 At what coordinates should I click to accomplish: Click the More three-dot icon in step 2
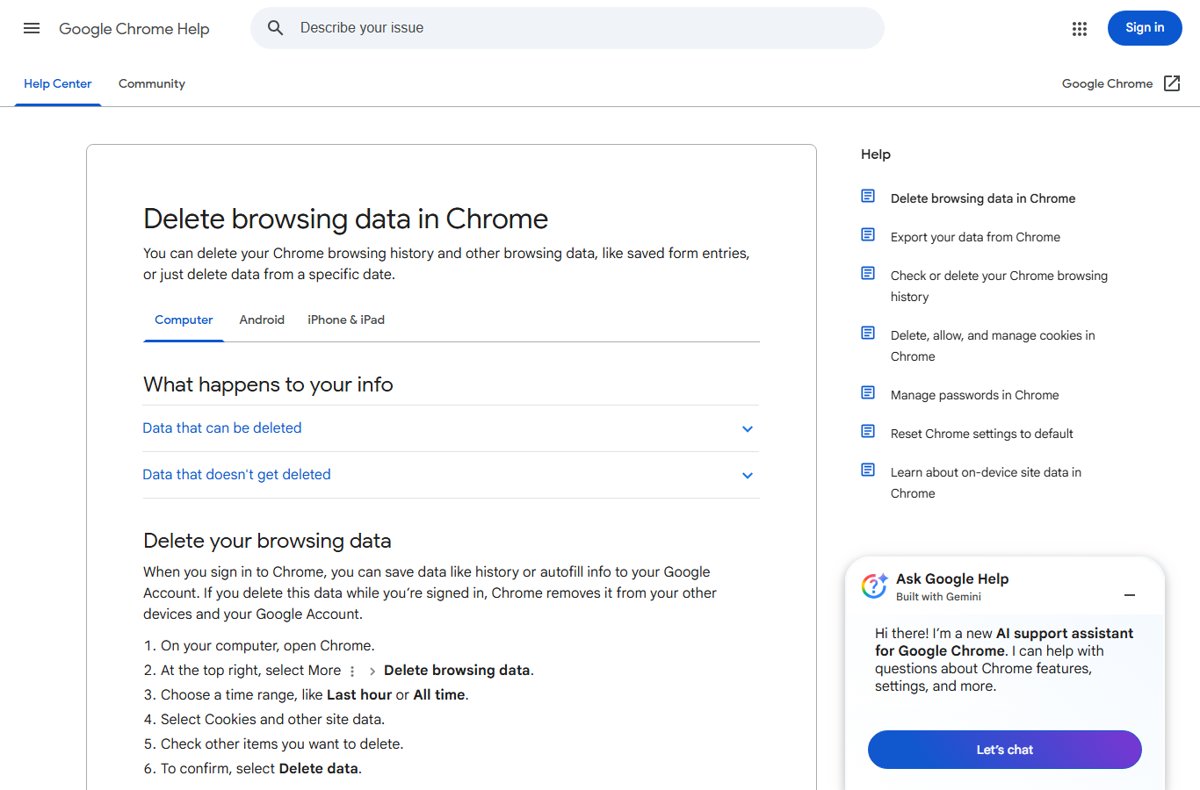[352, 671]
